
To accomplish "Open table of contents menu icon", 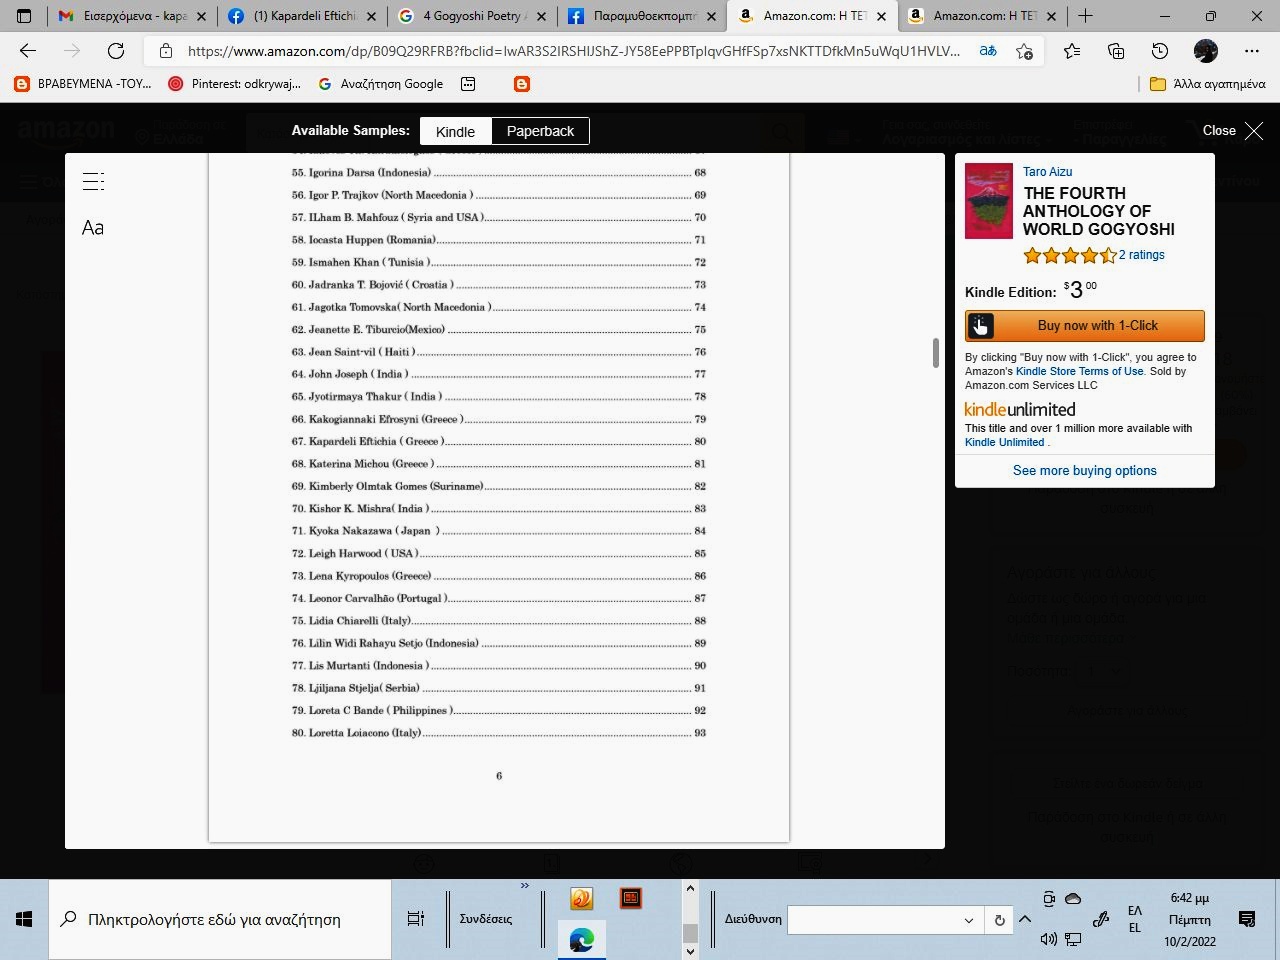I will click(93, 181).
